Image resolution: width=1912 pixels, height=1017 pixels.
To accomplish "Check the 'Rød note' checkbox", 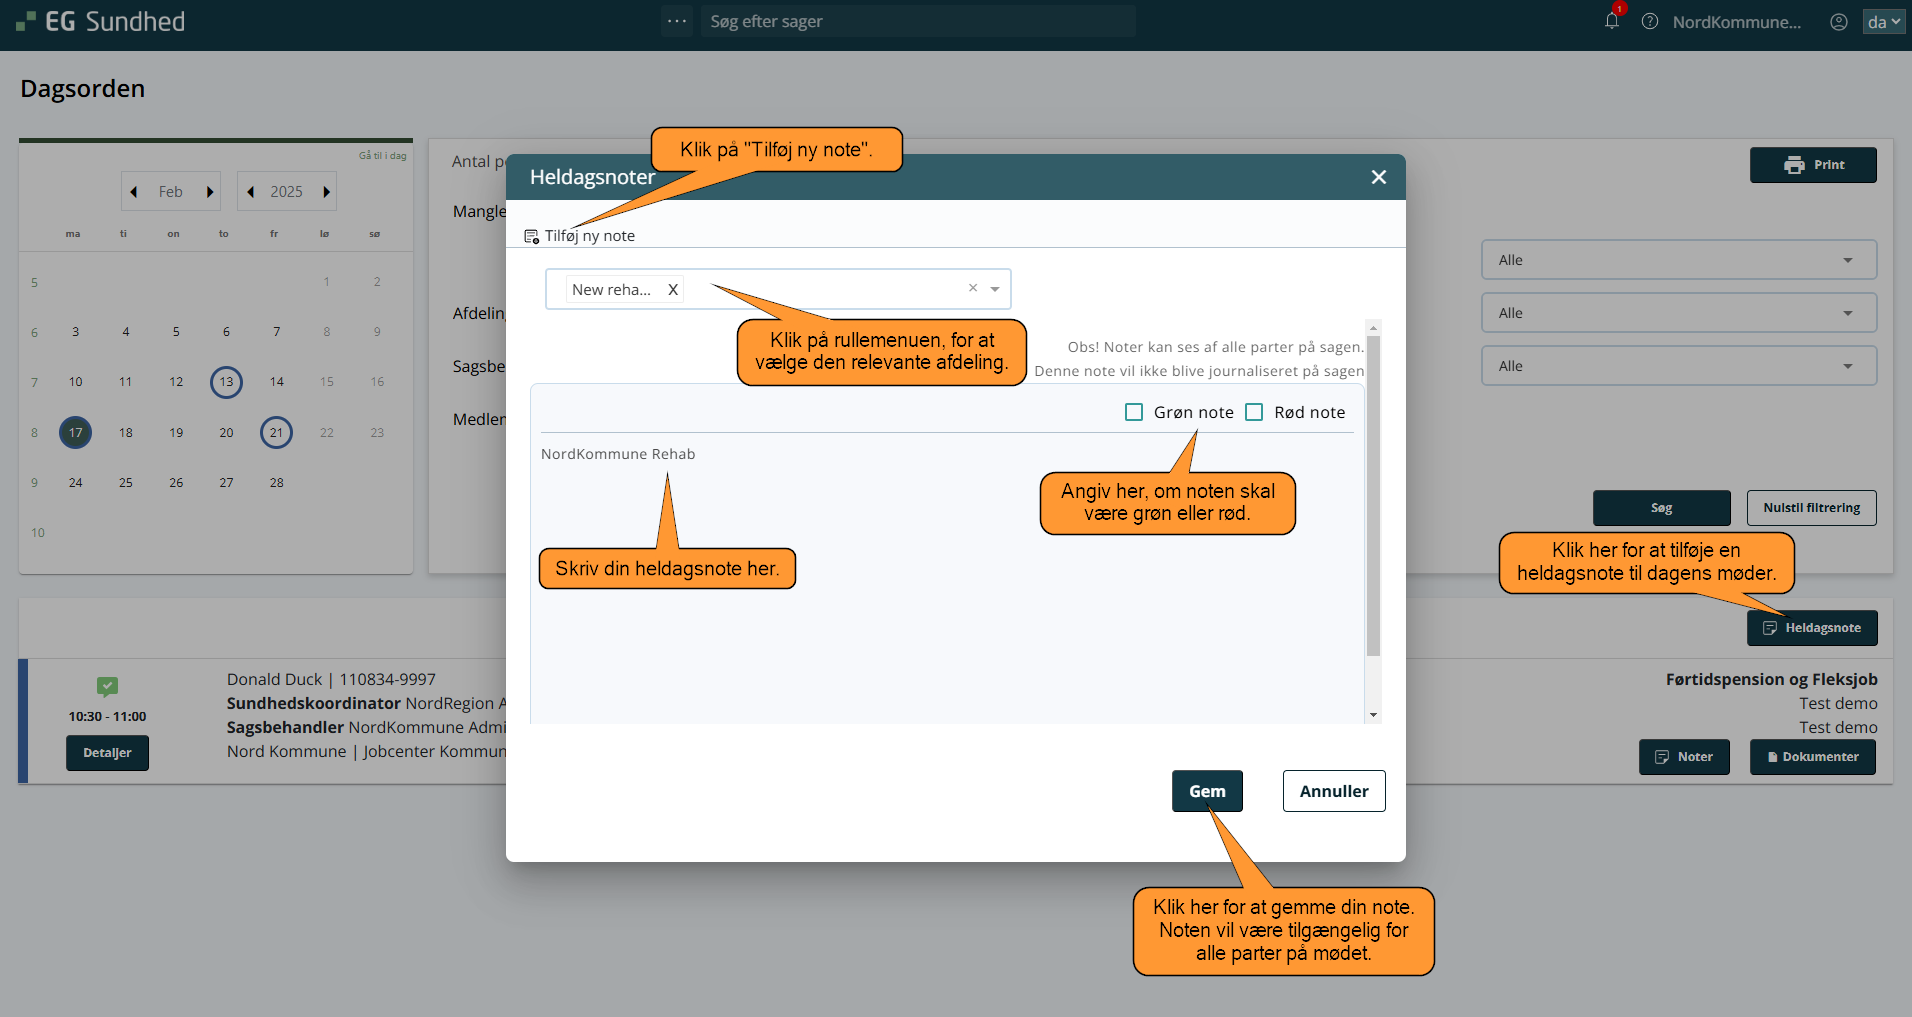I will pos(1254,412).
